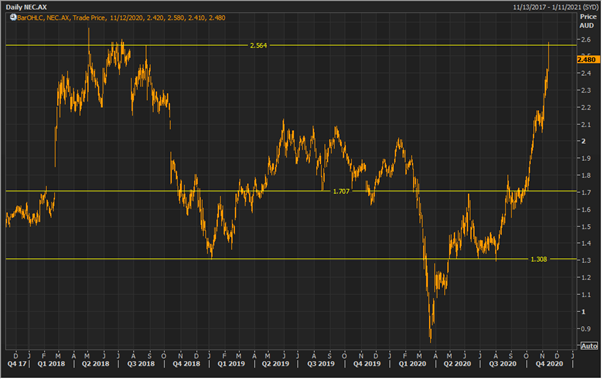Select the 2.564 resistance line label
Image resolution: width=602 pixels, height=379 pixels.
(258, 45)
